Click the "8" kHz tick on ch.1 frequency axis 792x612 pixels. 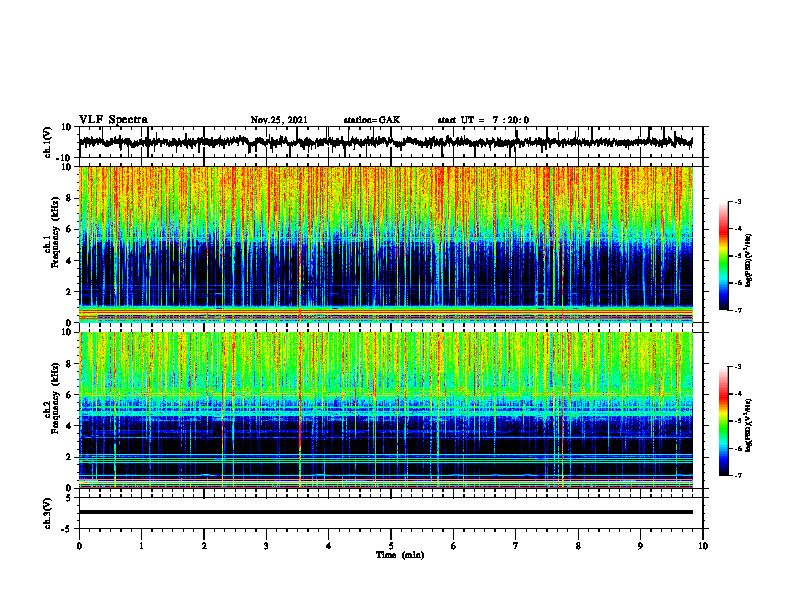70,198
